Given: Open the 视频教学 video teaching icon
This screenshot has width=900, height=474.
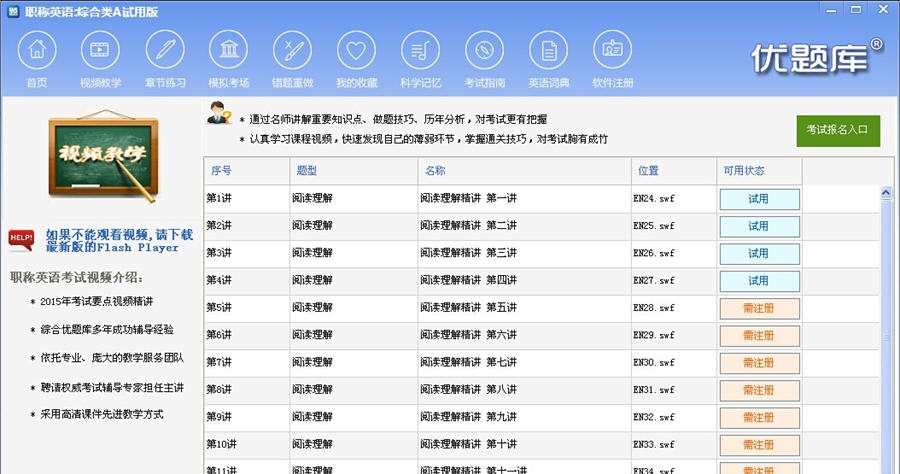Looking at the screenshot, I should click(100, 50).
